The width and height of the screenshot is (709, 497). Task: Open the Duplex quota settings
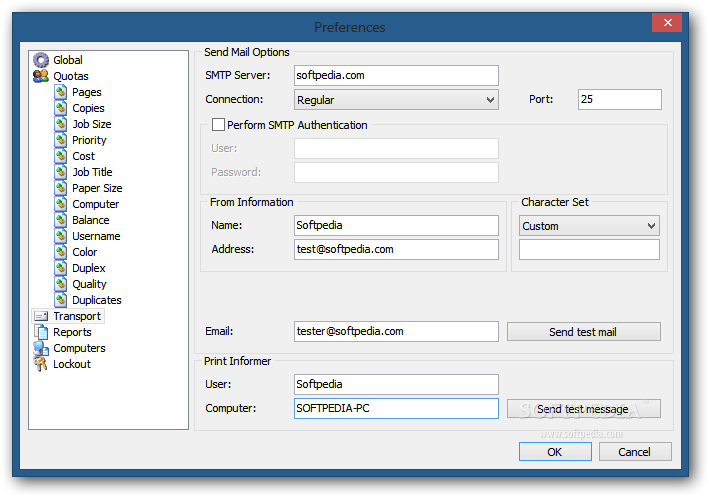point(89,268)
